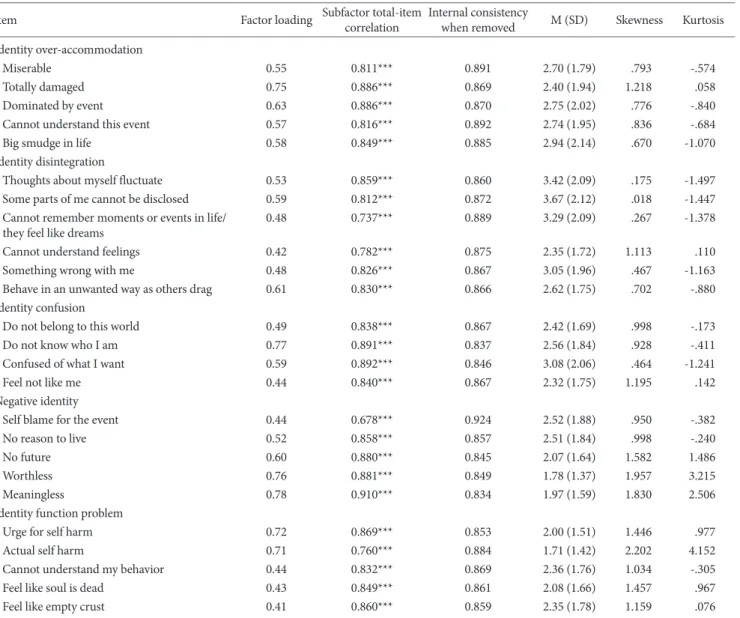740x618 pixels.
Task: Click the 'Factor loading' column header
Action: click(x=276, y=20)
